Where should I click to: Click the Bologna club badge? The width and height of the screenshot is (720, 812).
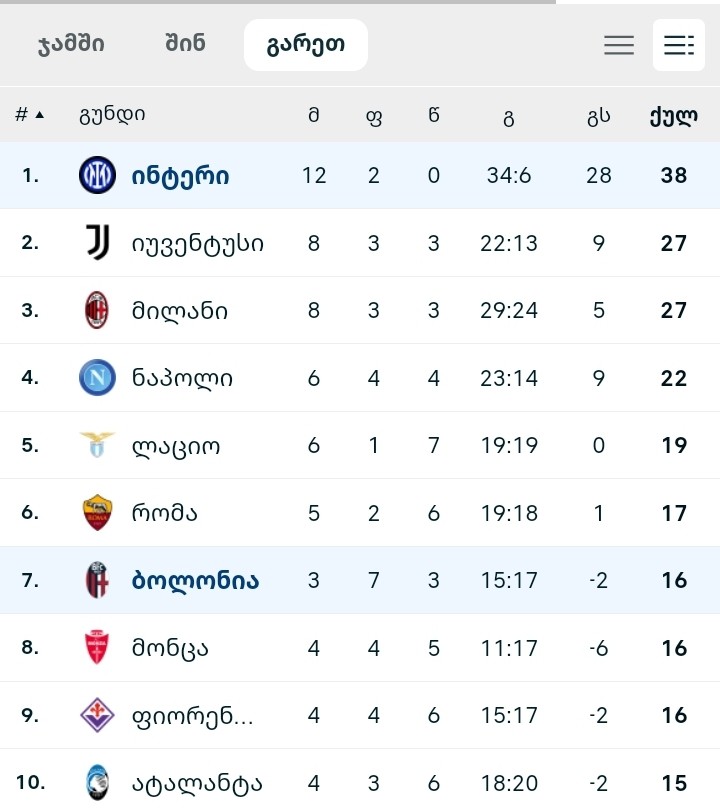[97, 580]
